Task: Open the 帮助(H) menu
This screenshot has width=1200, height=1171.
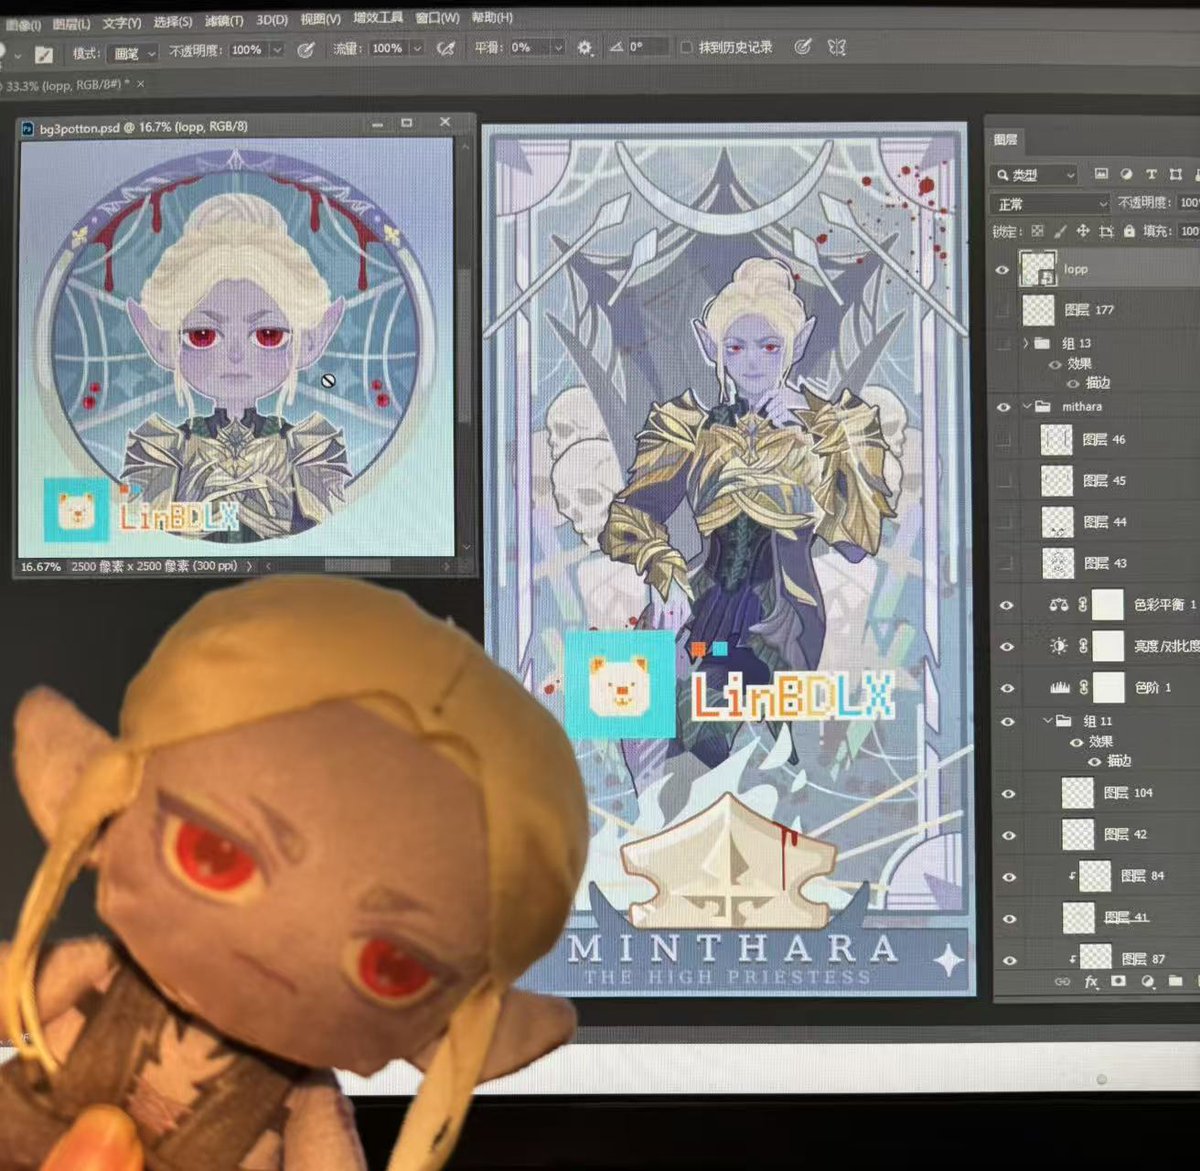Action: 492,17
